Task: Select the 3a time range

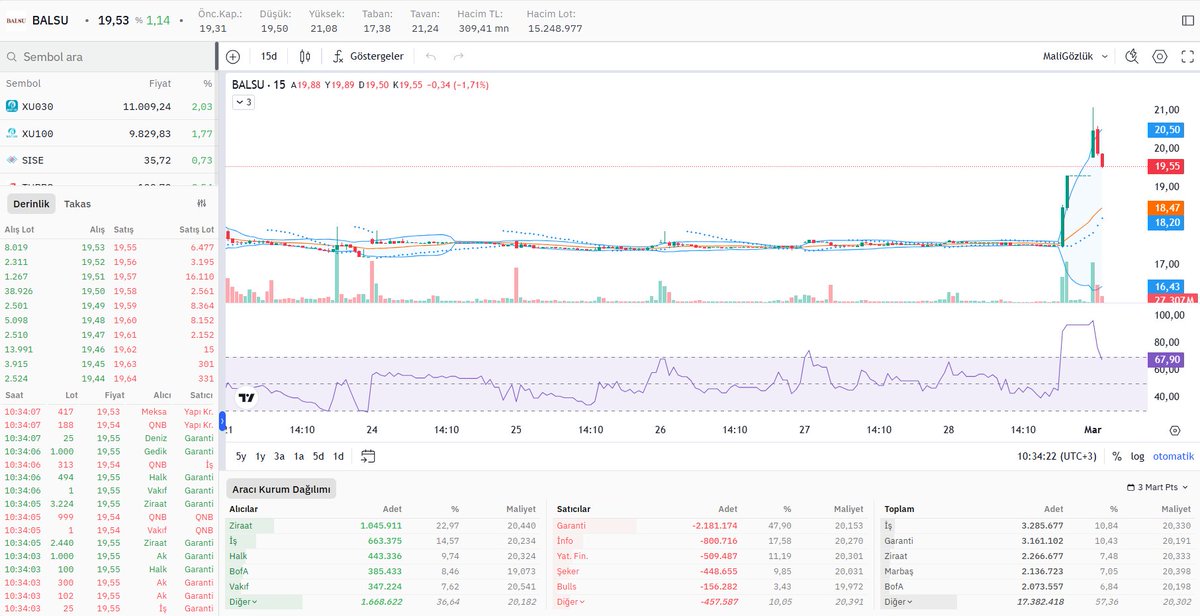Action: 280,456
